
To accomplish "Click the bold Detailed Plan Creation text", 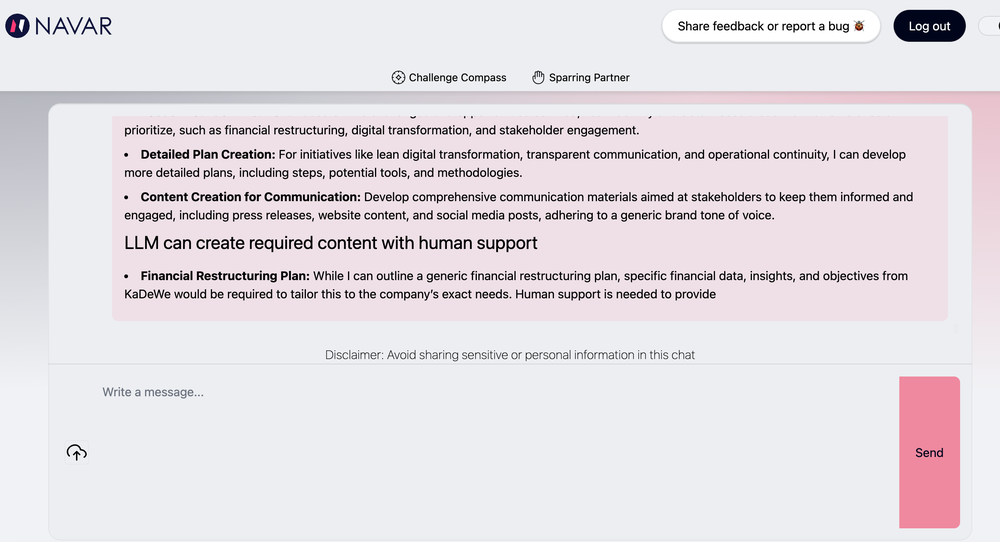I will pos(207,155).
